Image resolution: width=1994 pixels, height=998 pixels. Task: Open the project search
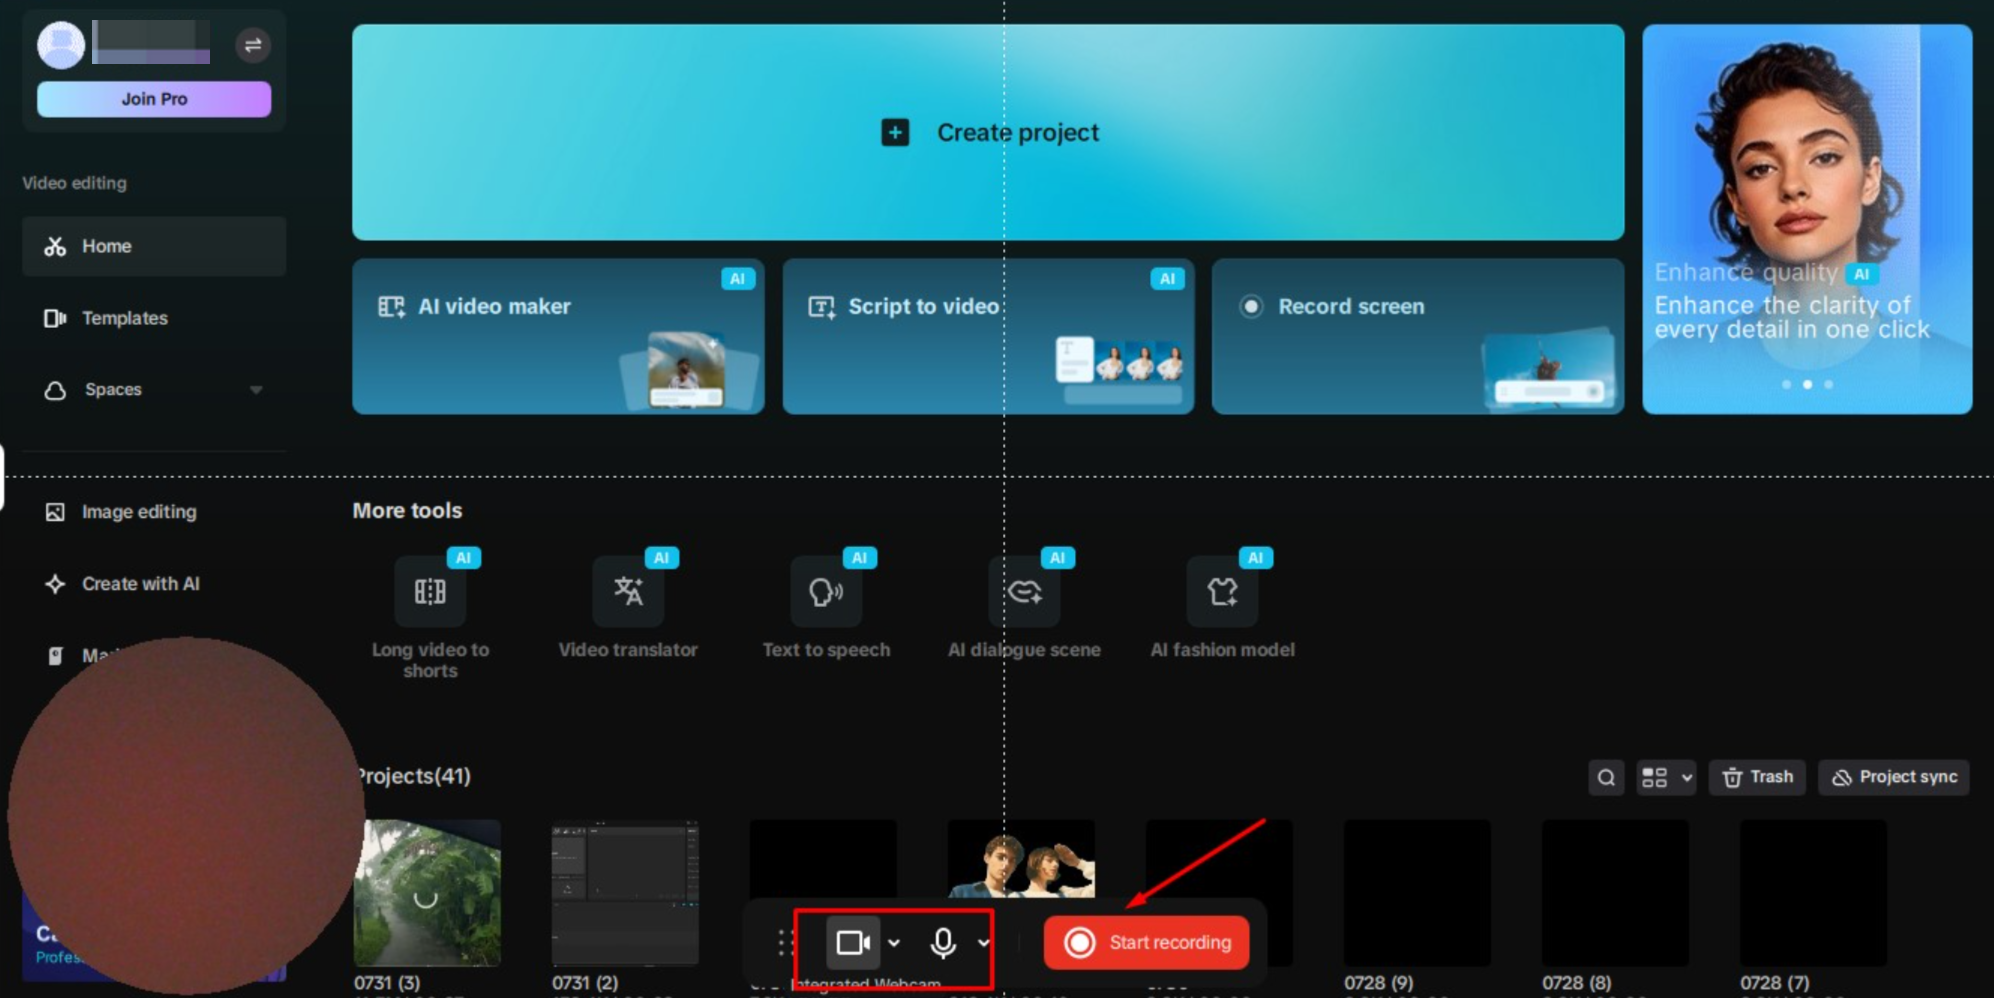pos(1606,777)
